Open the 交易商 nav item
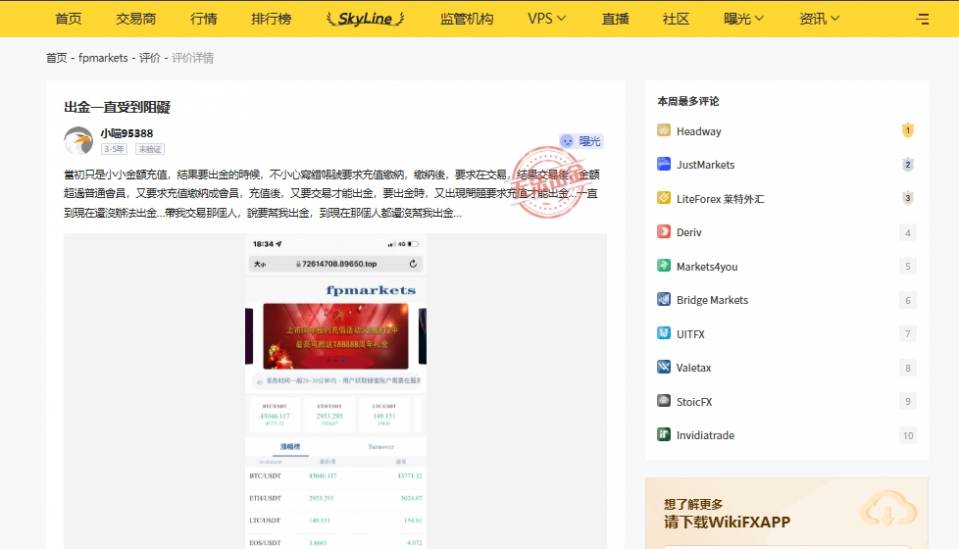 coord(136,18)
